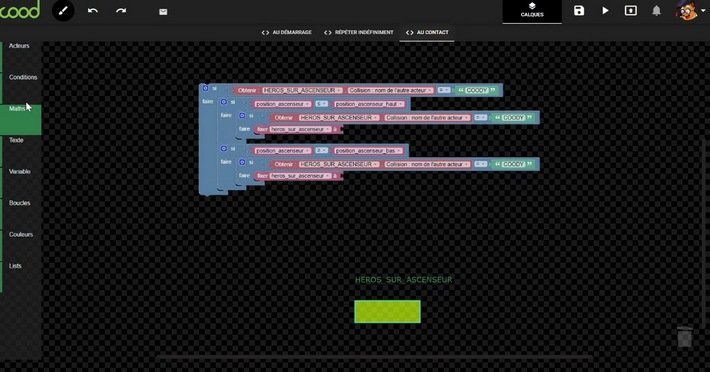Image resolution: width=710 pixels, height=372 pixels.
Task: Open the Variable blocks category
Action: (19, 172)
